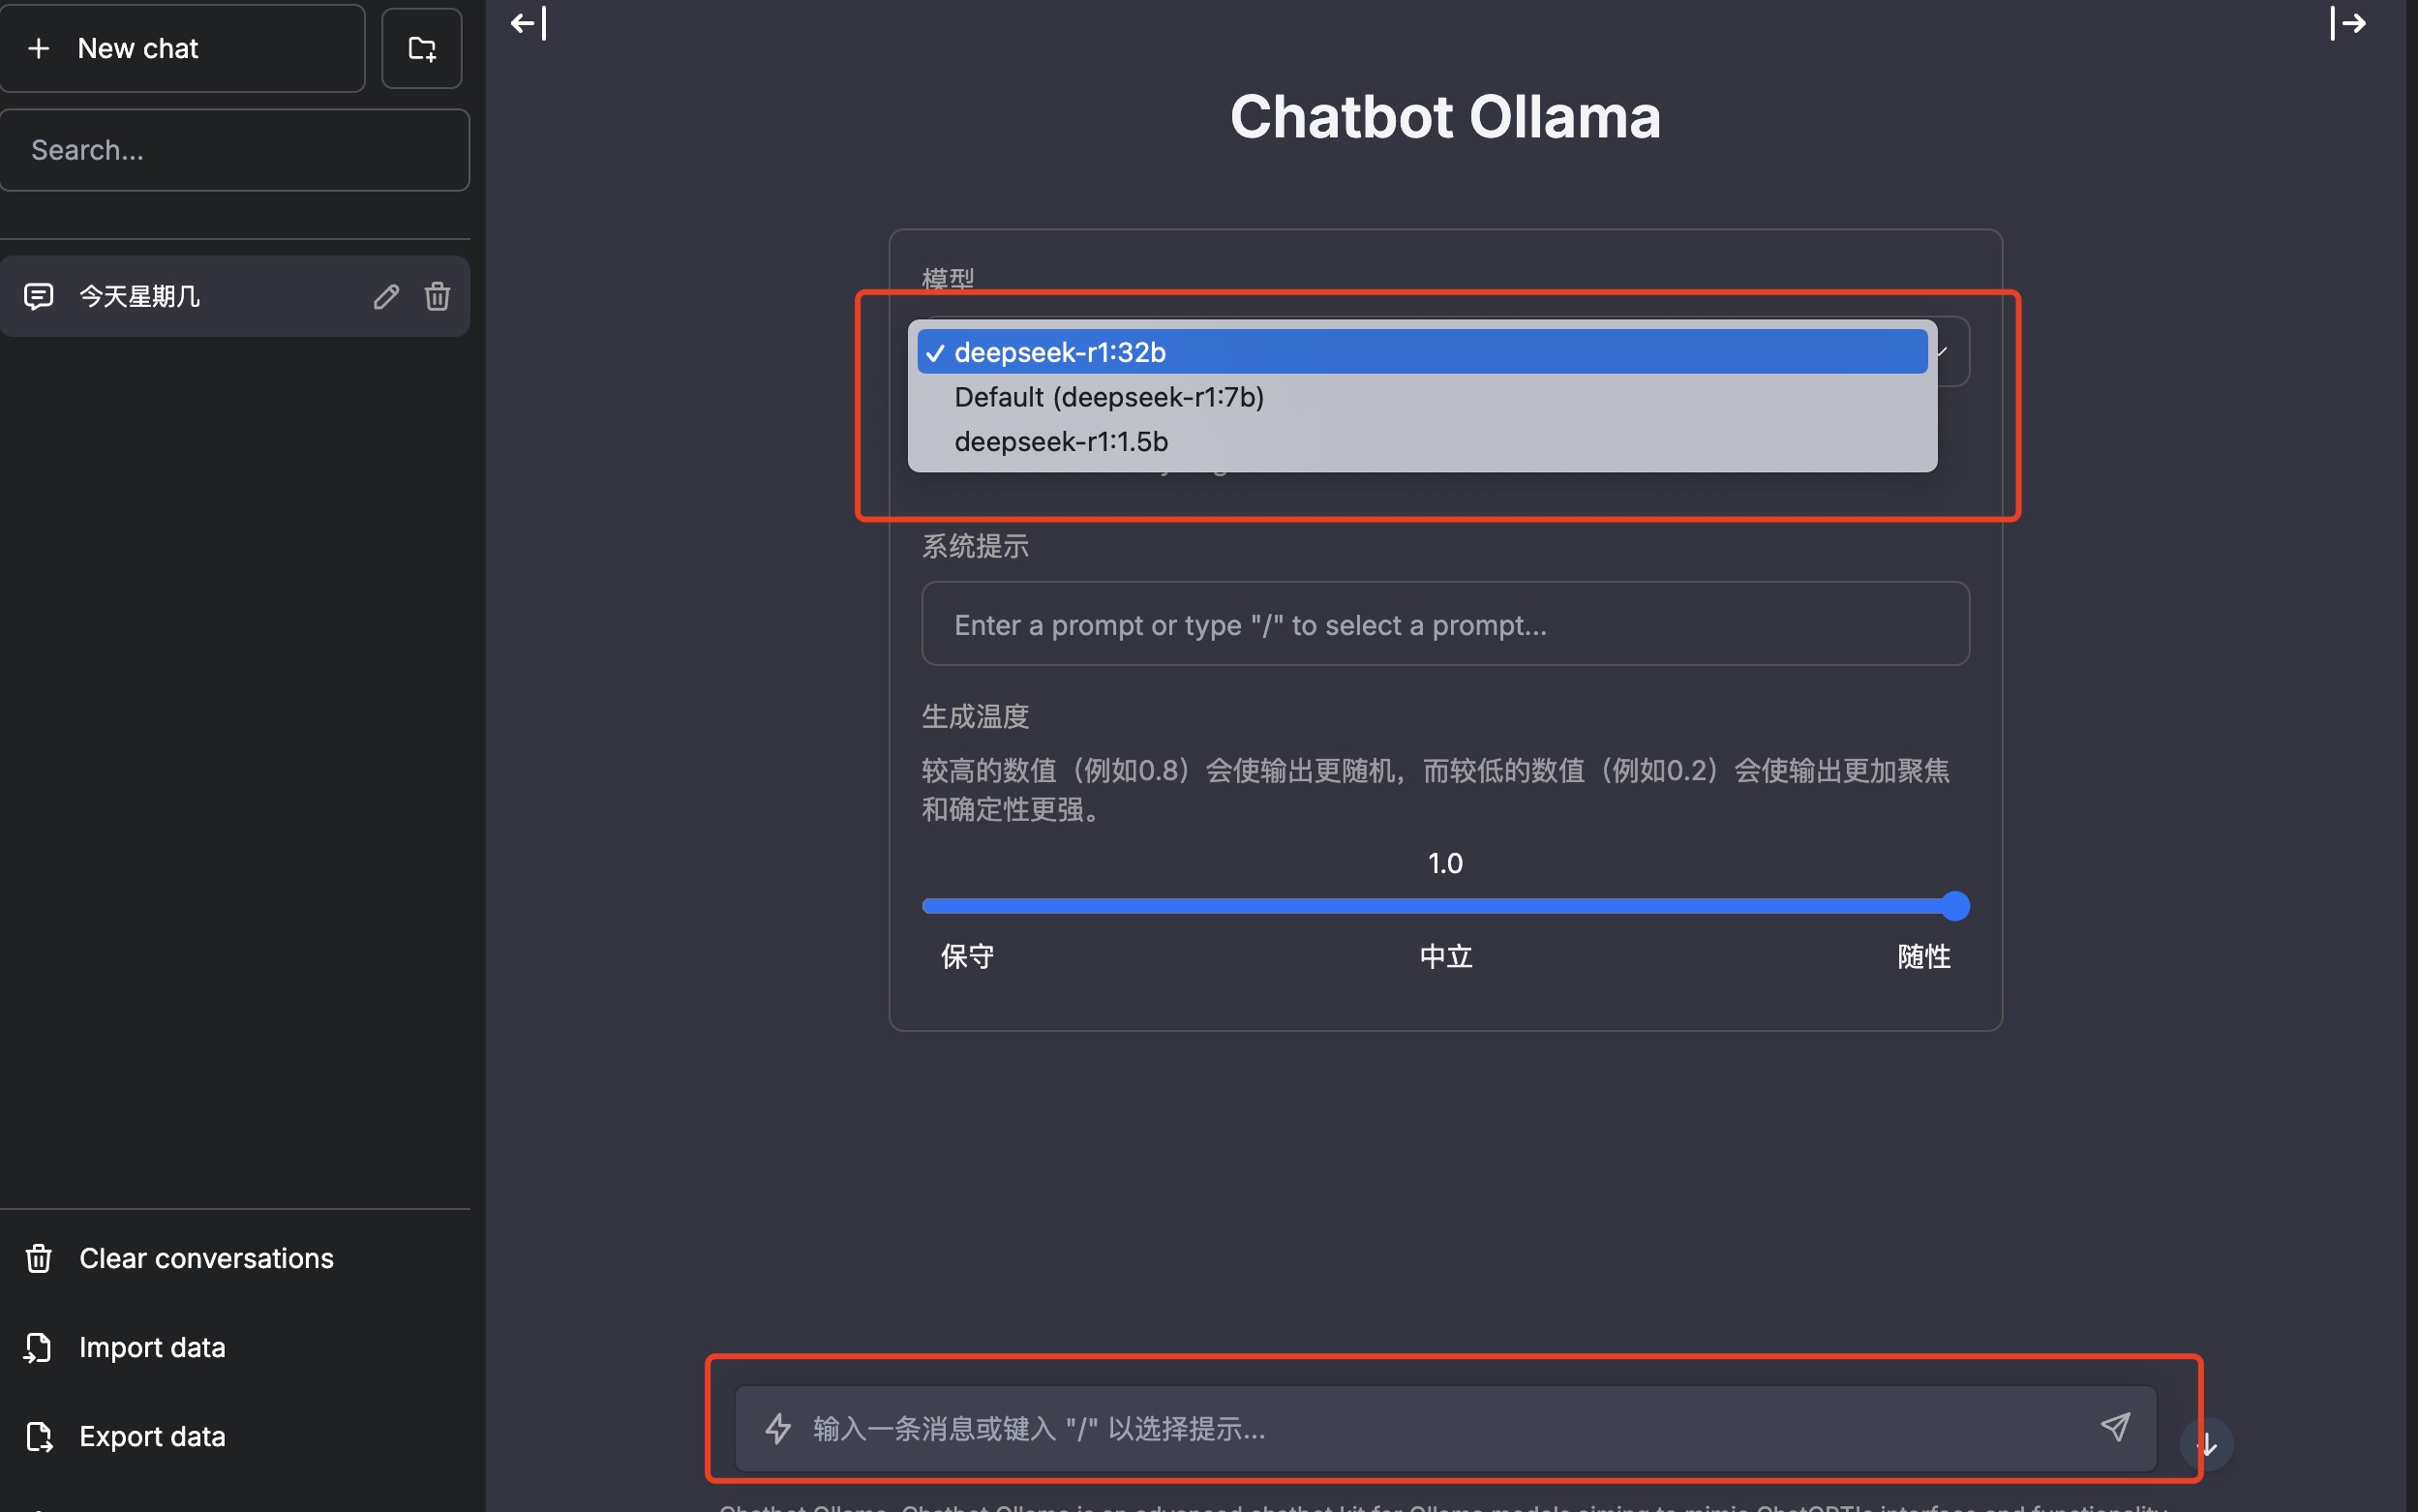Click model dropdown chevron
The height and width of the screenshot is (1512, 2418).
click(1943, 352)
